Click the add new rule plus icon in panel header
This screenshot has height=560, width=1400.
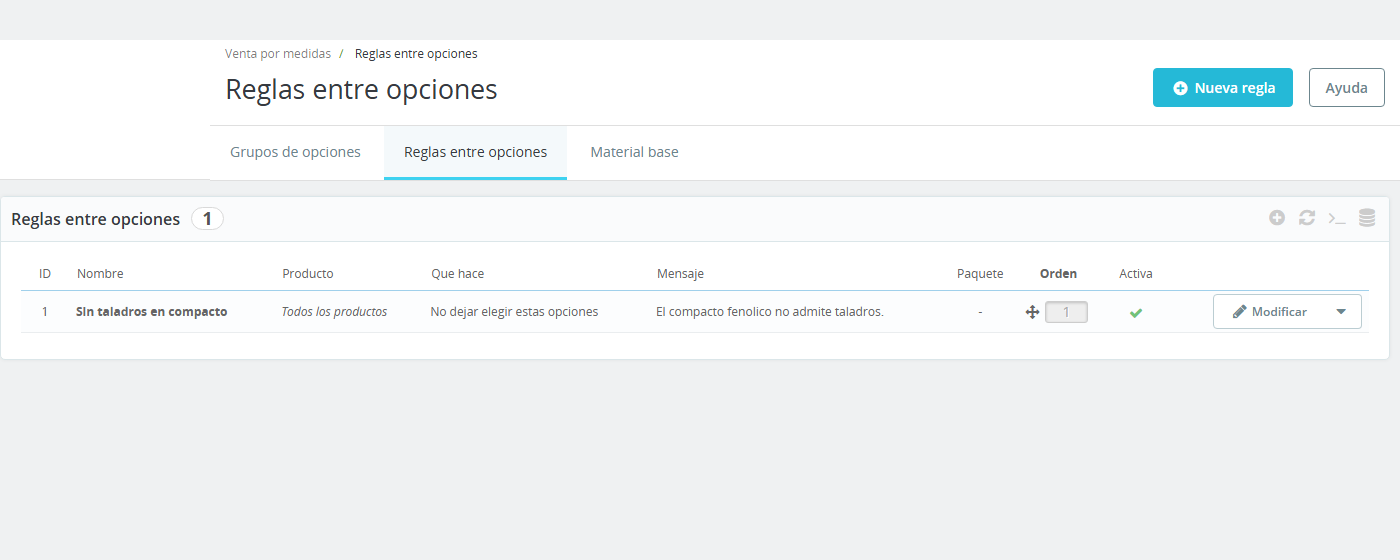tap(1277, 218)
